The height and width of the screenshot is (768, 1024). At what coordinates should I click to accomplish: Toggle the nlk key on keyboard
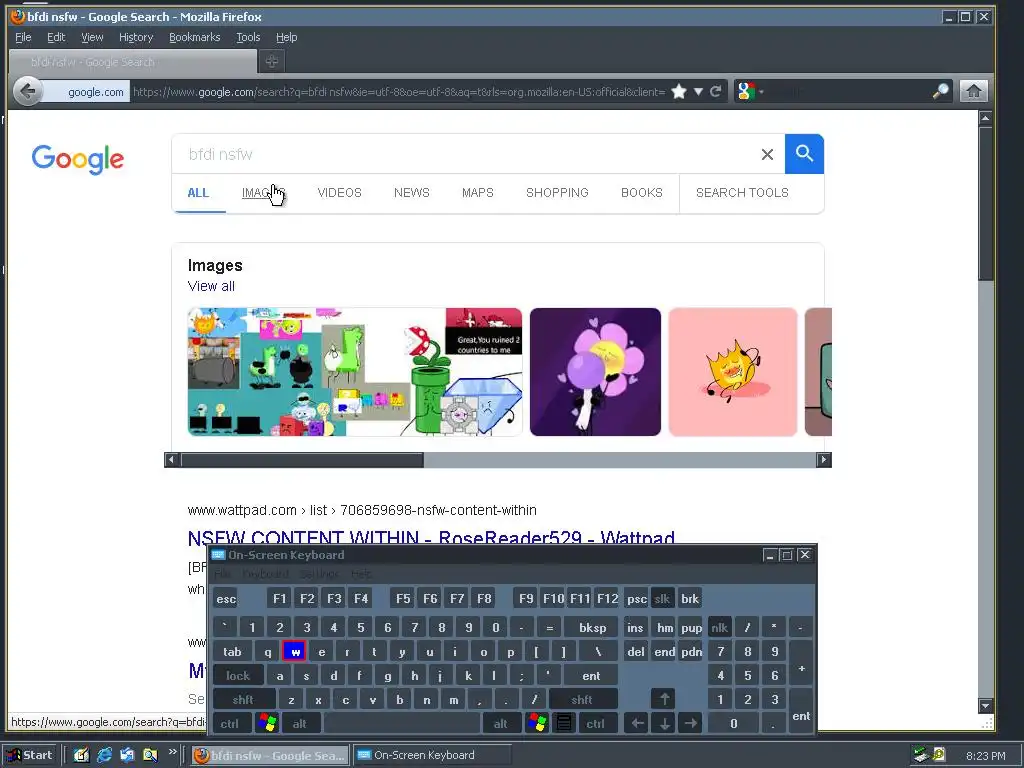click(719, 628)
